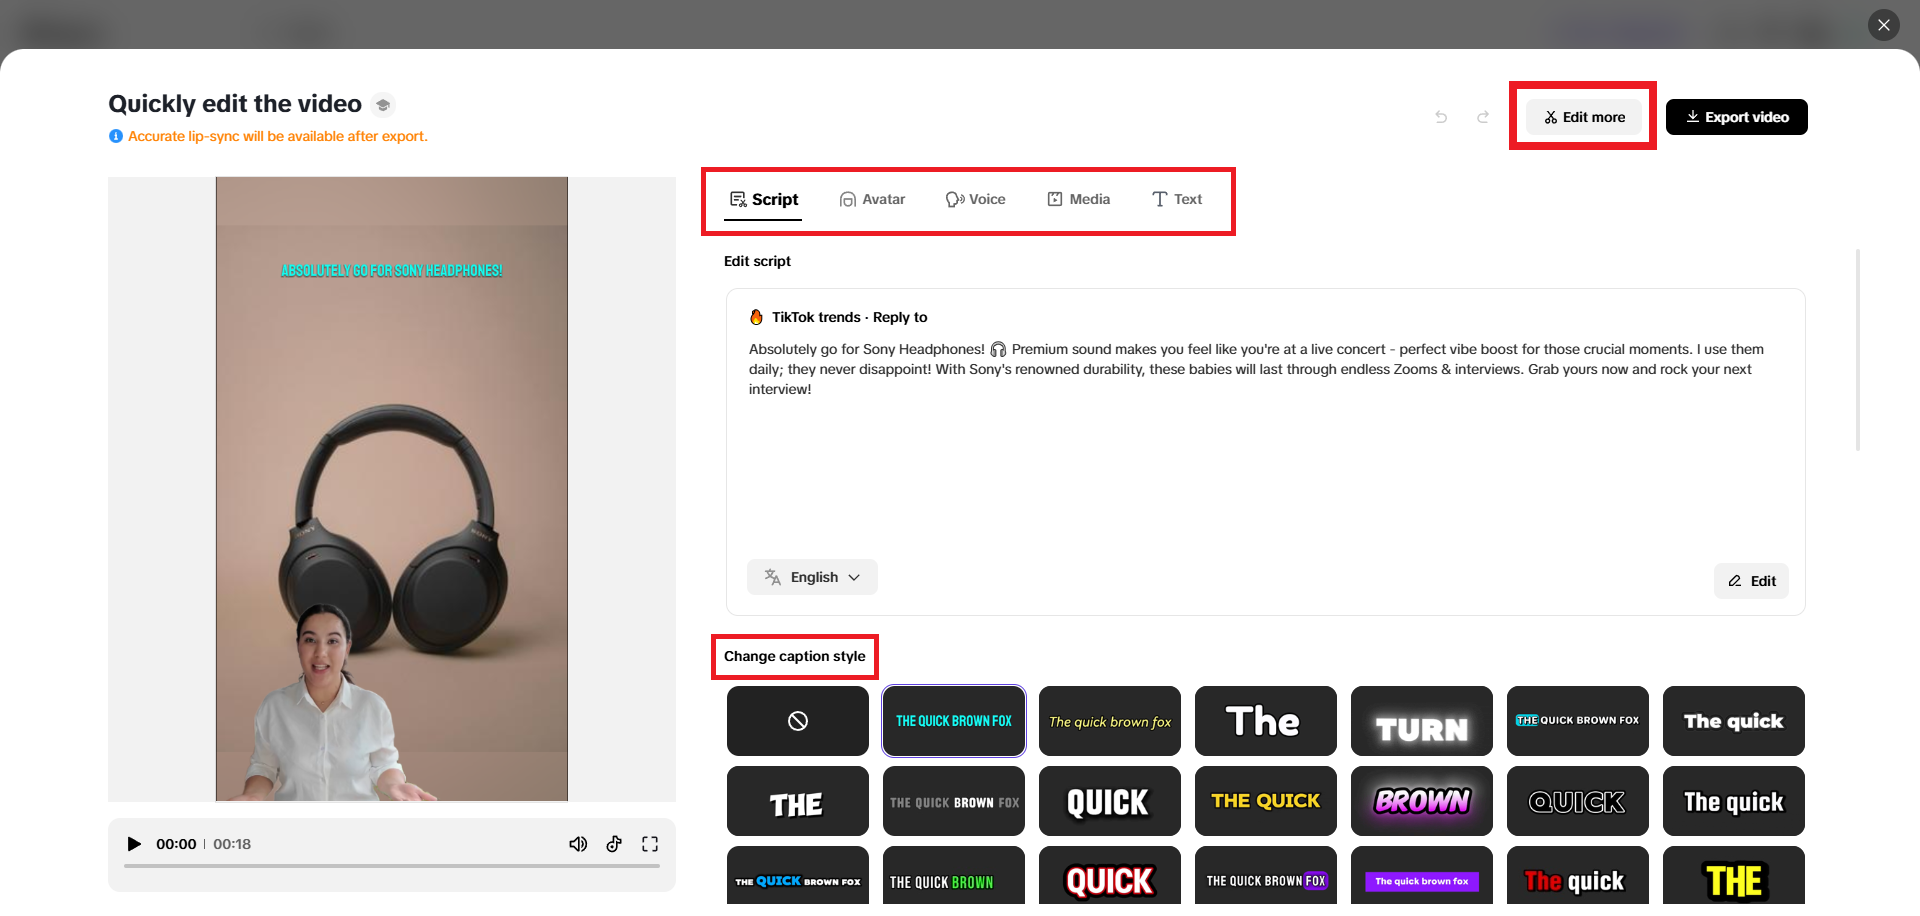This screenshot has height=916, width=1920.
Task: Click the Export video button
Action: pos(1736,117)
